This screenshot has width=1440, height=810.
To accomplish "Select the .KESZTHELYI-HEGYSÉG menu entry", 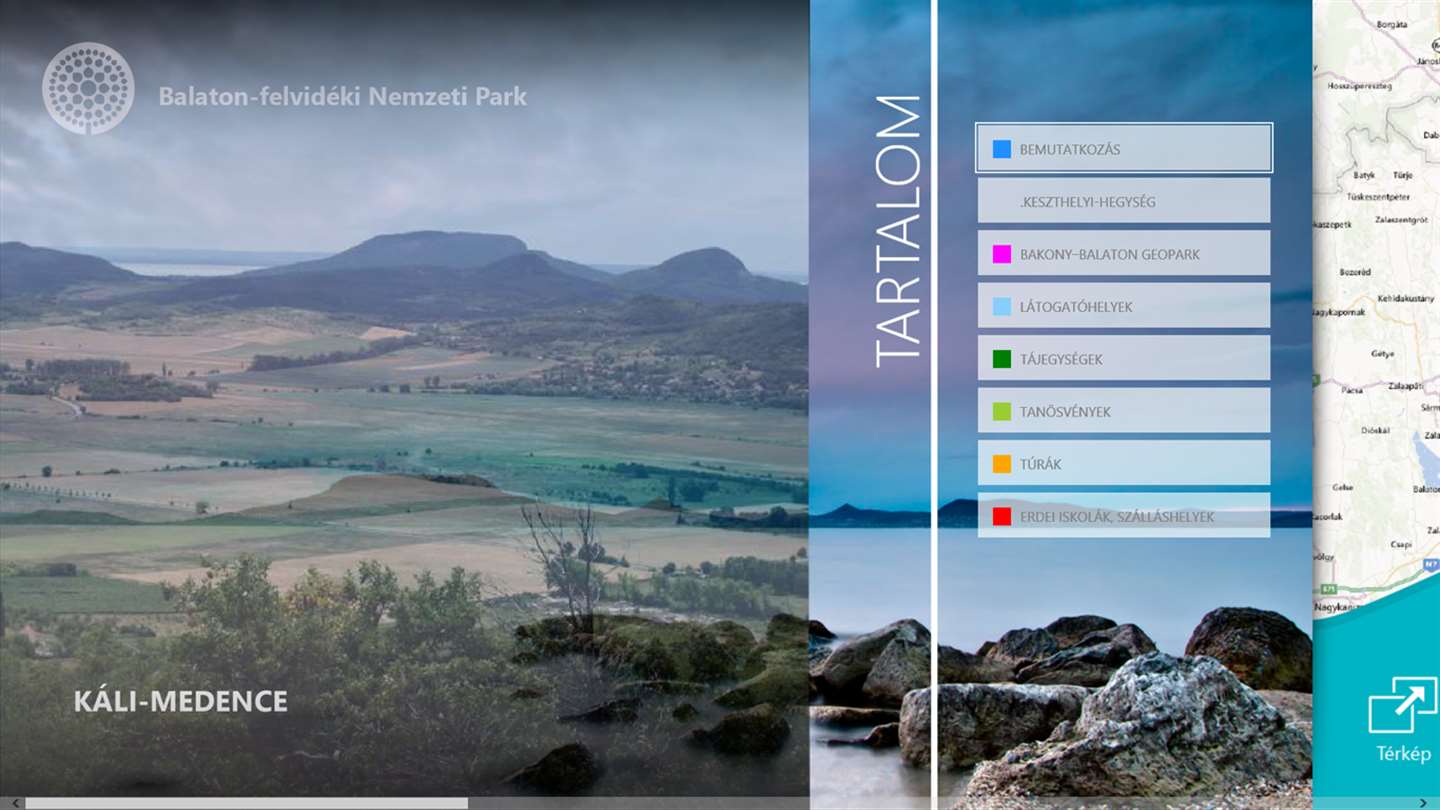I will coord(1124,201).
